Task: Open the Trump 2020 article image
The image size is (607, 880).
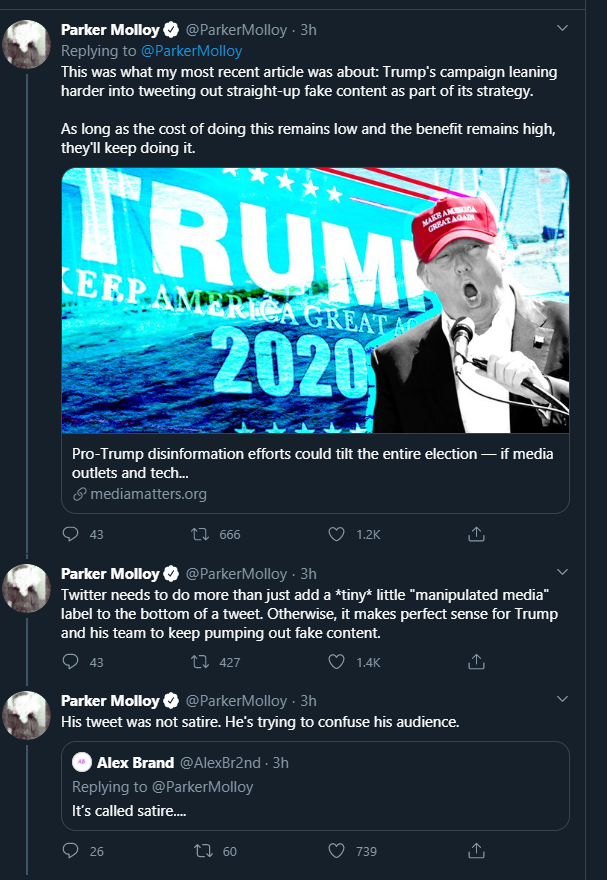Action: [x=315, y=300]
